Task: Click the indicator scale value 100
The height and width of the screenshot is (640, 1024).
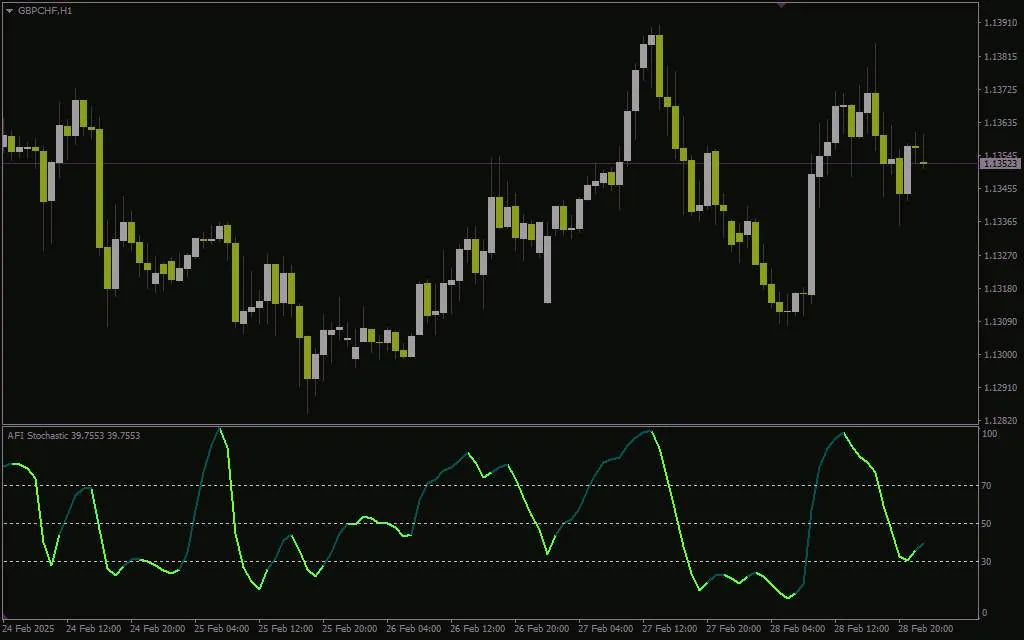Action: tap(990, 434)
